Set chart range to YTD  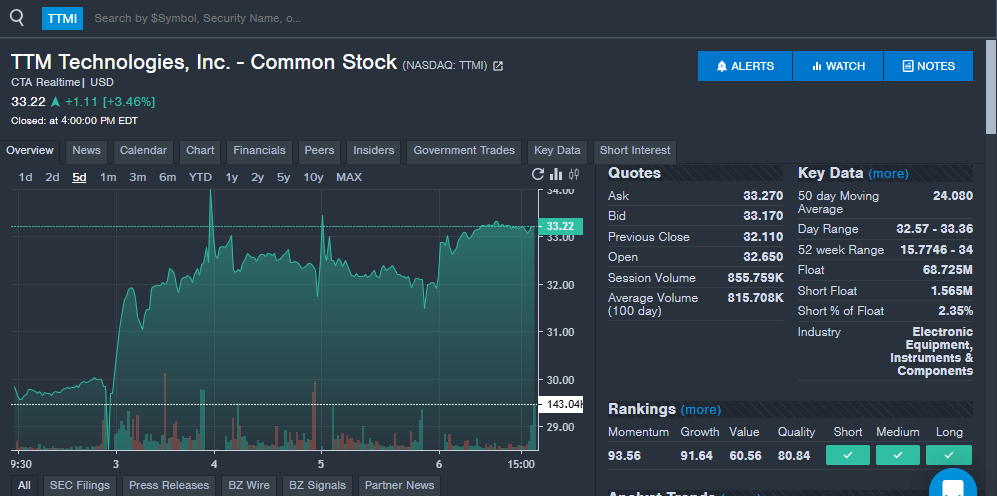(200, 177)
